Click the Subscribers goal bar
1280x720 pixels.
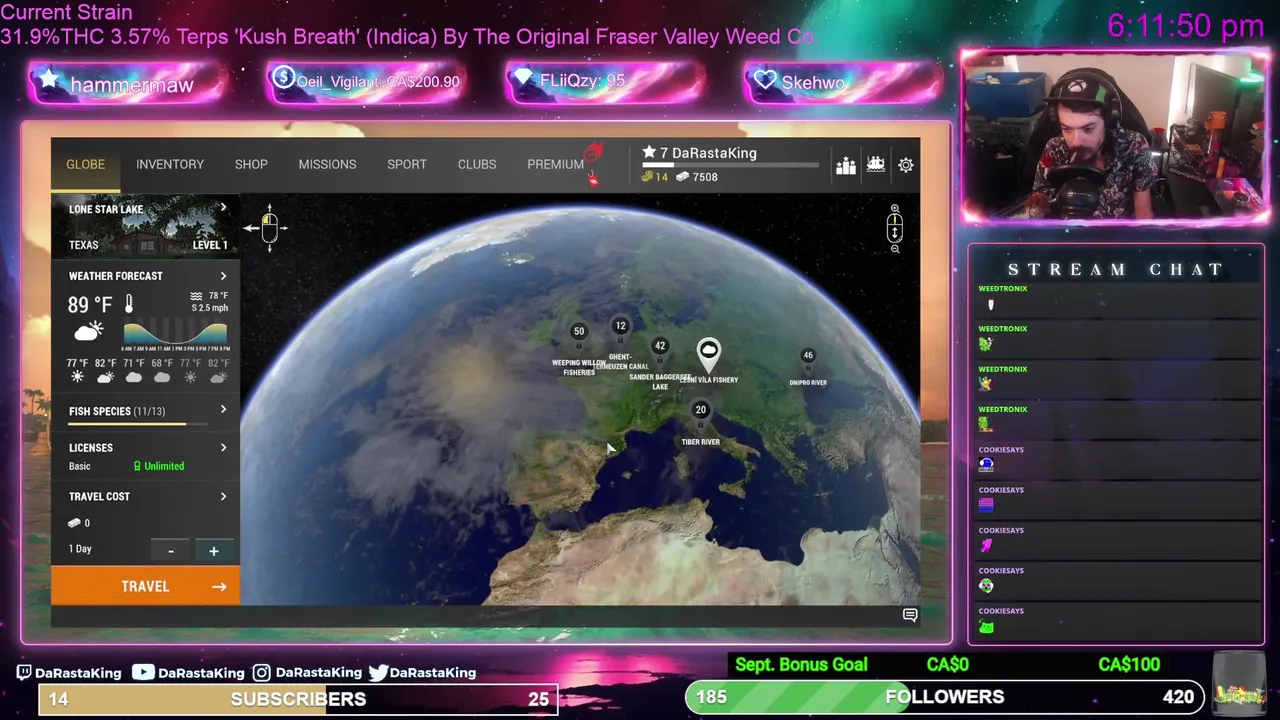(298, 699)
